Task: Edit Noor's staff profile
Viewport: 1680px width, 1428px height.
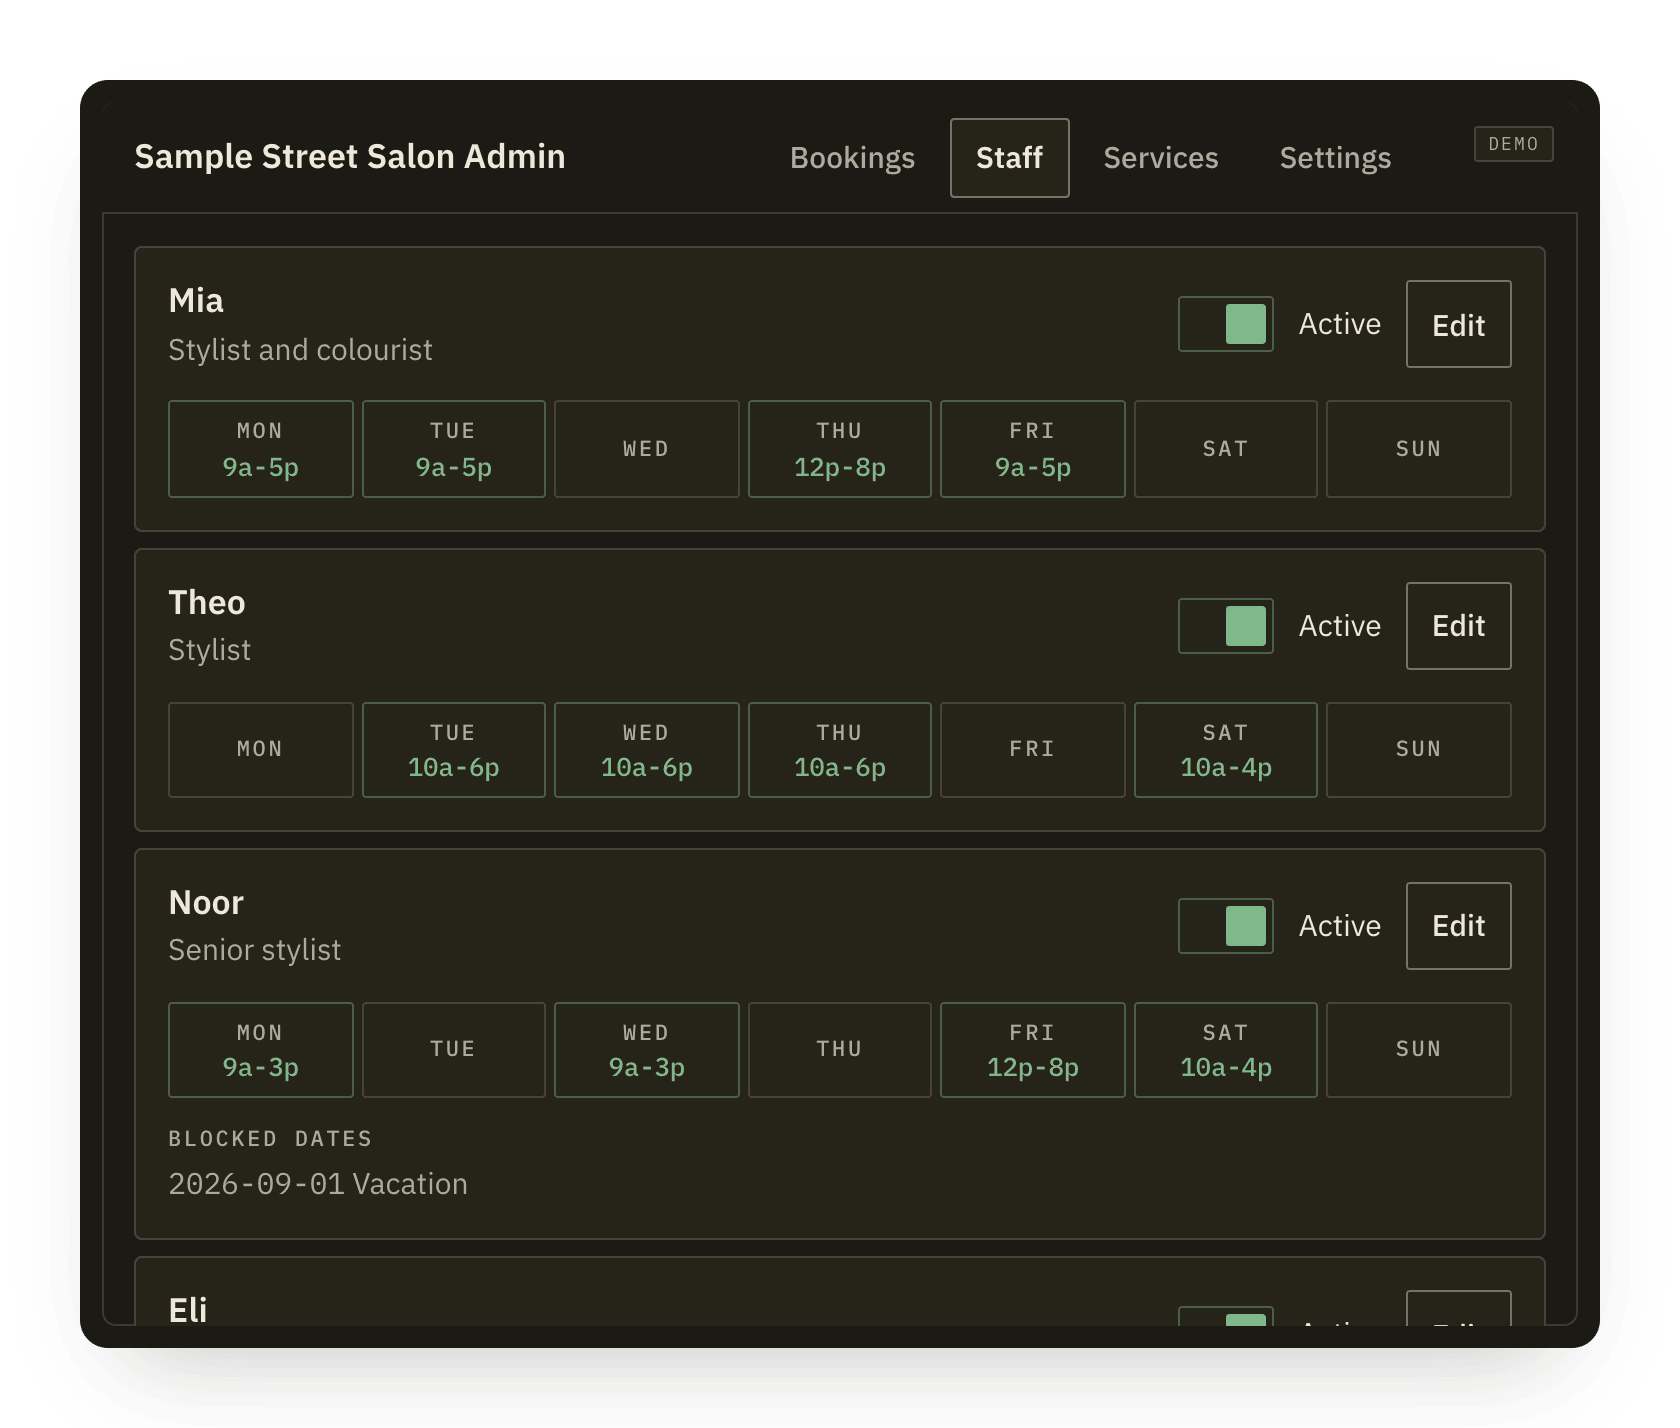Action: (1458, 926)
